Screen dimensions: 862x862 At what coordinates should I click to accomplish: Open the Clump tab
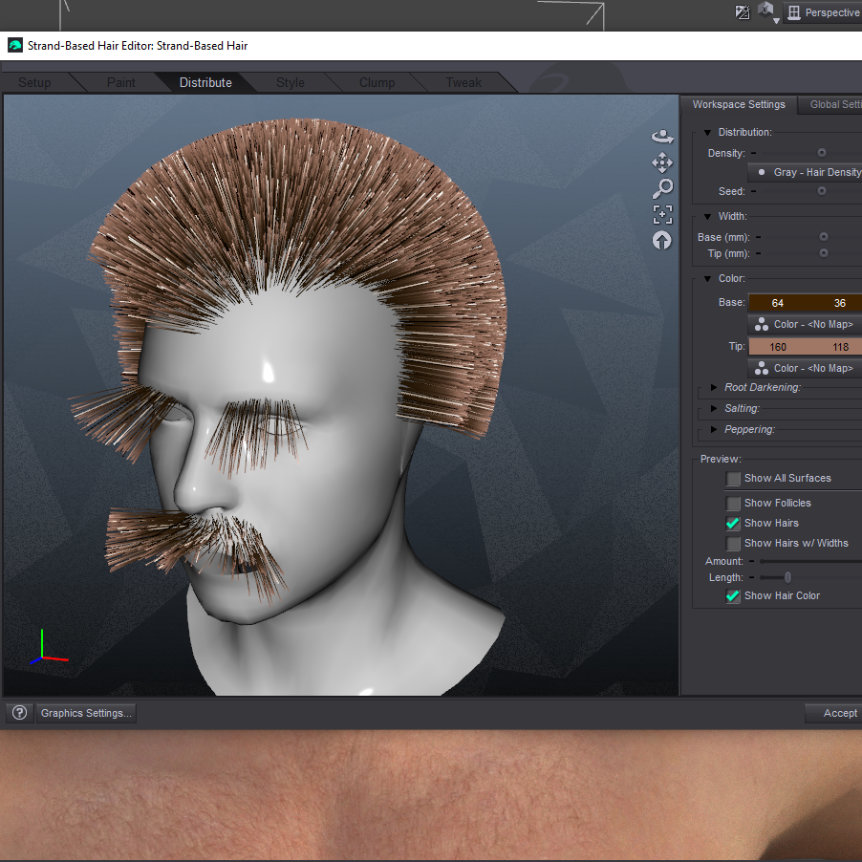[377, 83]
